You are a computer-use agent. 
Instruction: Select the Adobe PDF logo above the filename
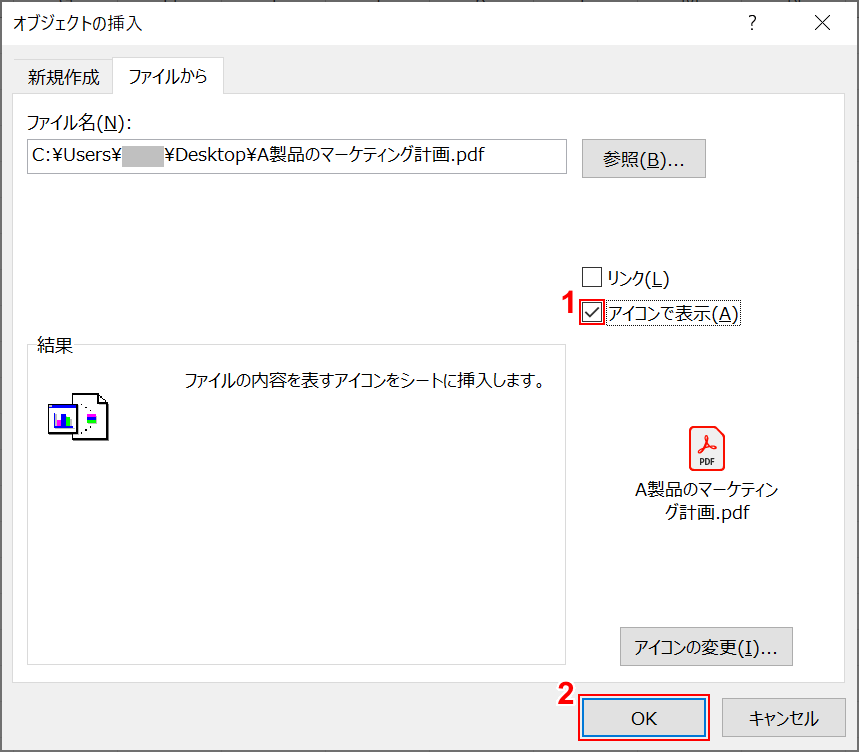coord(706,450)
